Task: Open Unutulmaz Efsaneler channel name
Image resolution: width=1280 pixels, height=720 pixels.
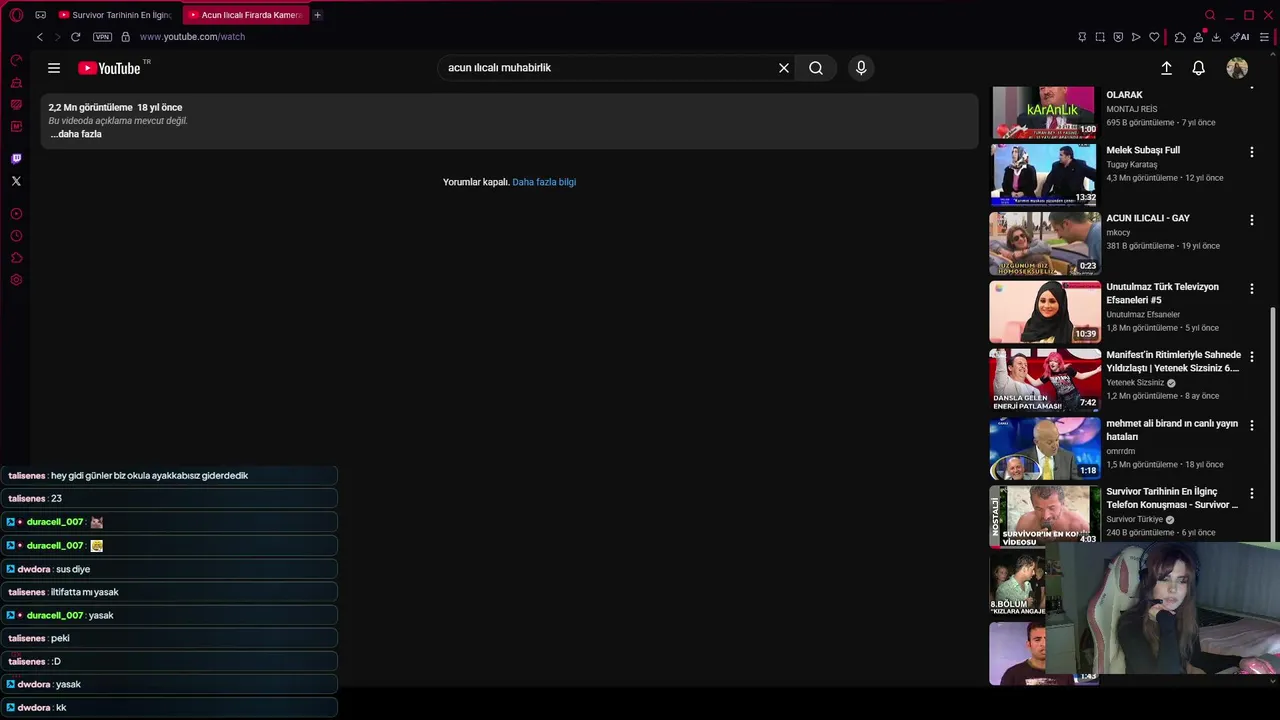Action: pyautogui.click(x=1143, y=314)
